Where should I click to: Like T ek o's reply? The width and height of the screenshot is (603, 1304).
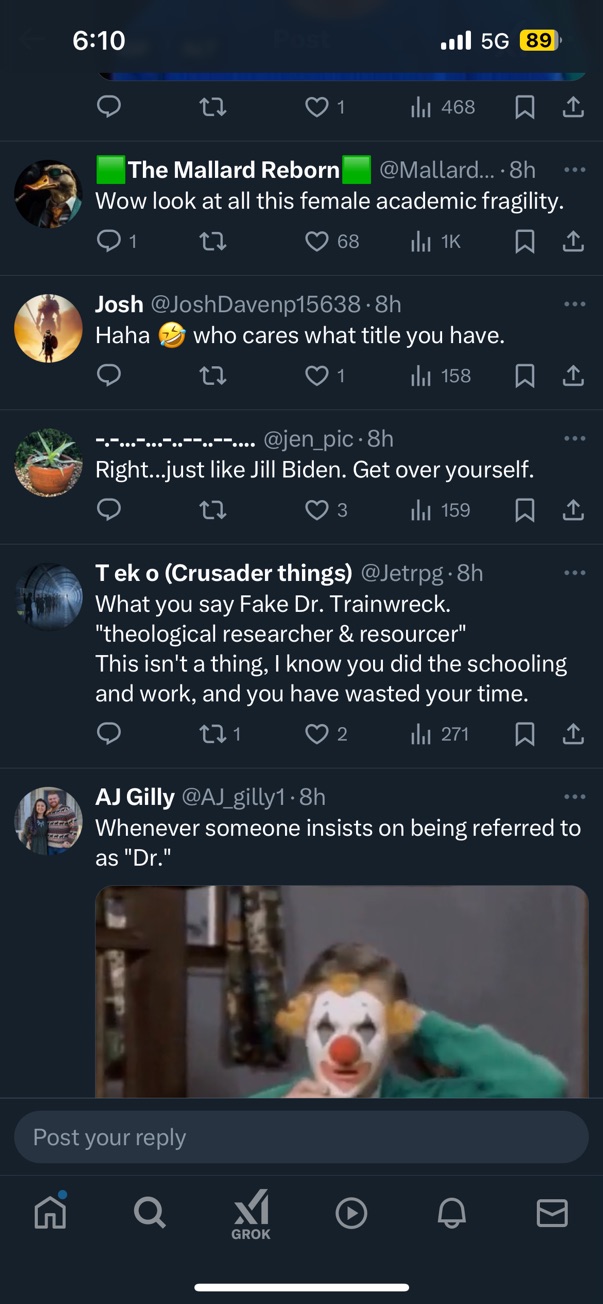[317, 734]
